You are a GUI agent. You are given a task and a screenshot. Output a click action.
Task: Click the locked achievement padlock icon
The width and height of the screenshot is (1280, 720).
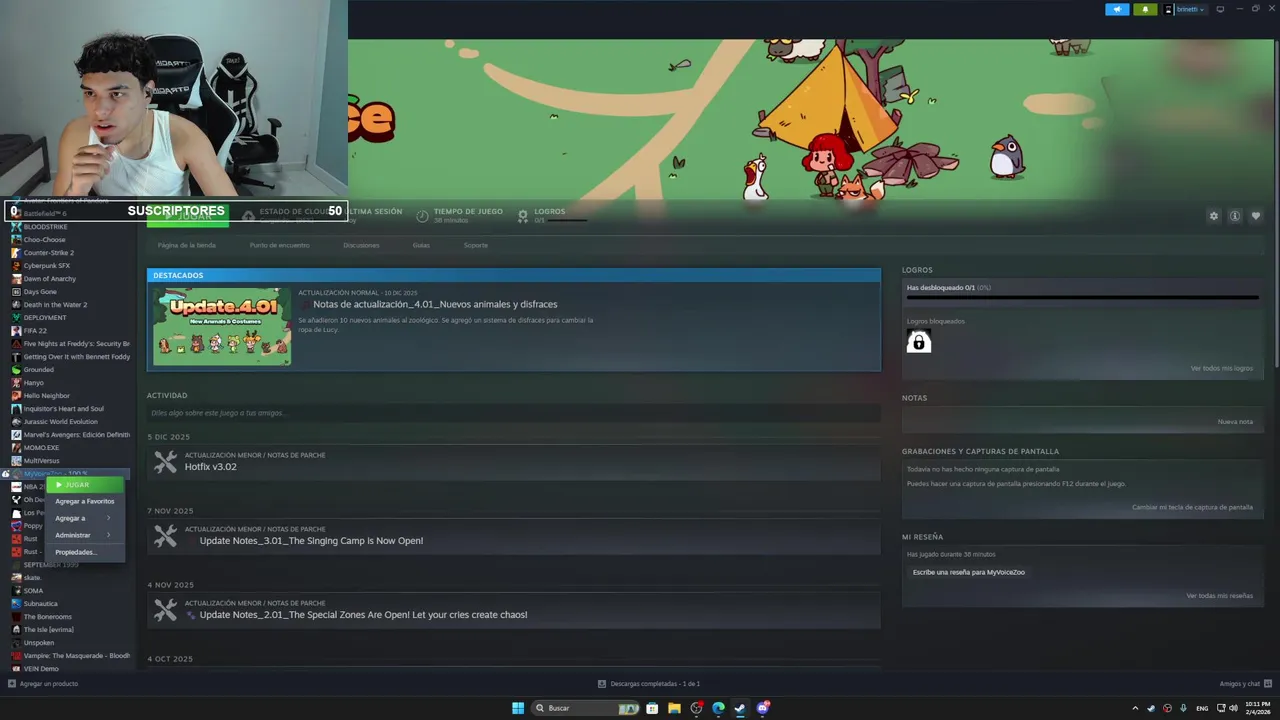click(918, 342)
